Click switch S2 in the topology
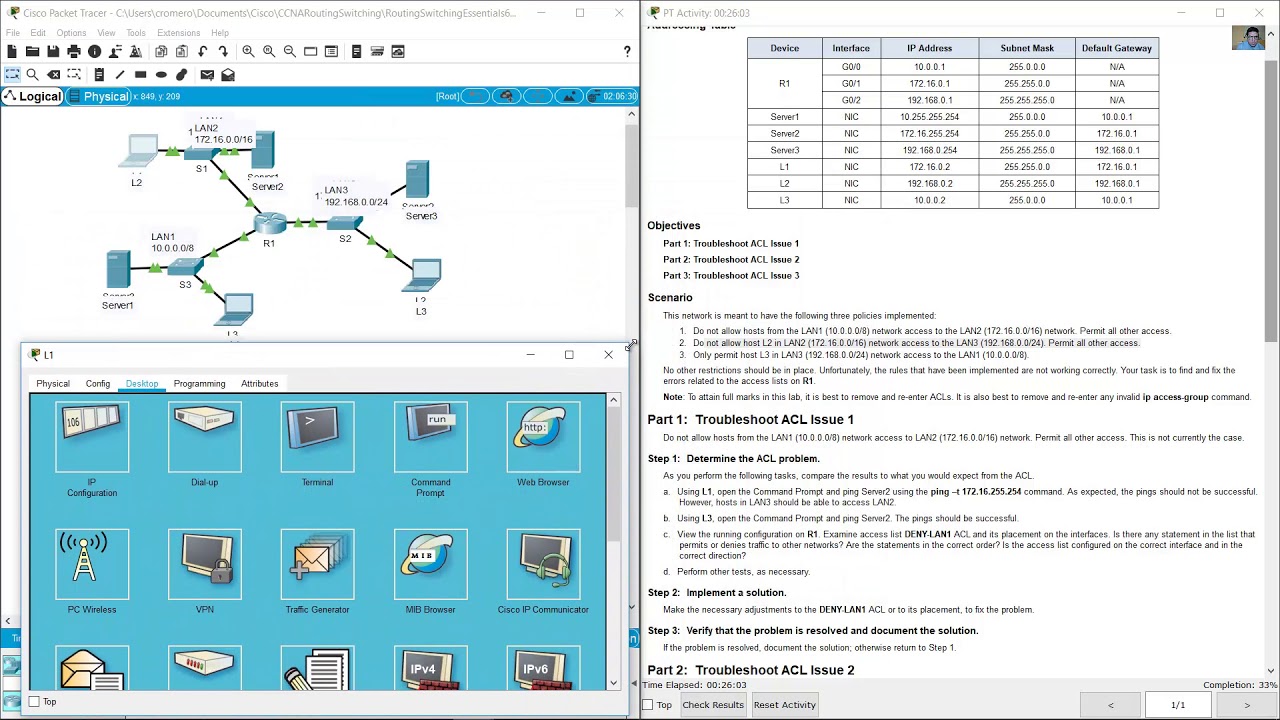Screen dimensions: 1280x720 click(x=345, y=222)
